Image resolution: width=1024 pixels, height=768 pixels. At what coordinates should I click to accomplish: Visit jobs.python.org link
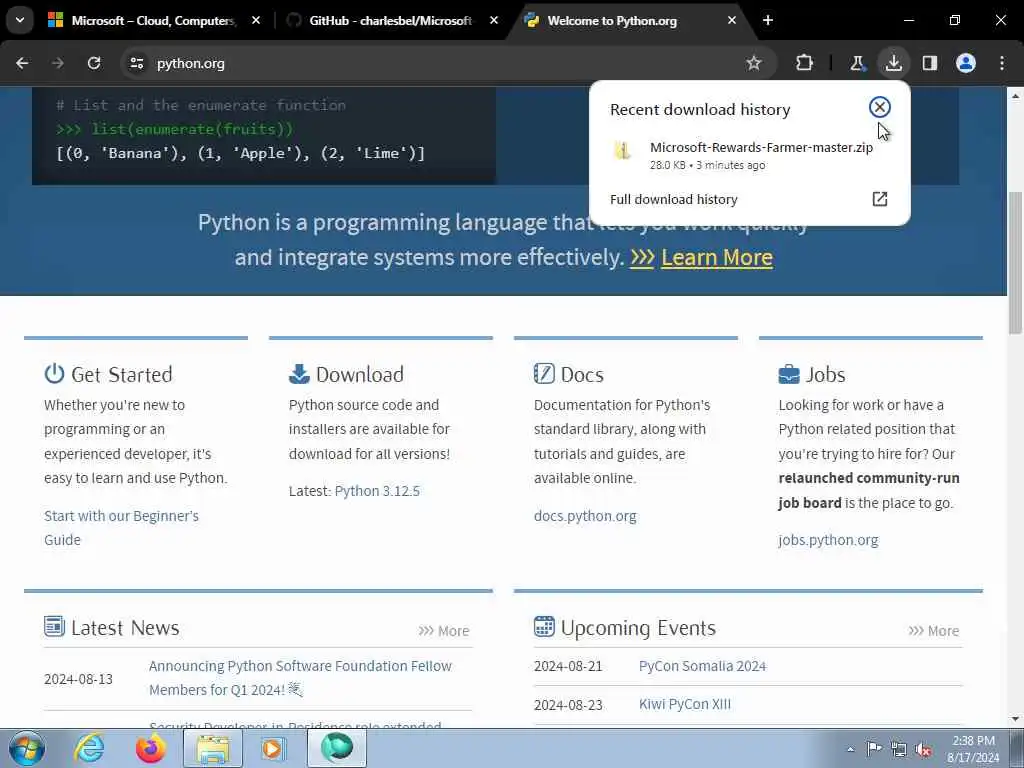pos(828,540)
